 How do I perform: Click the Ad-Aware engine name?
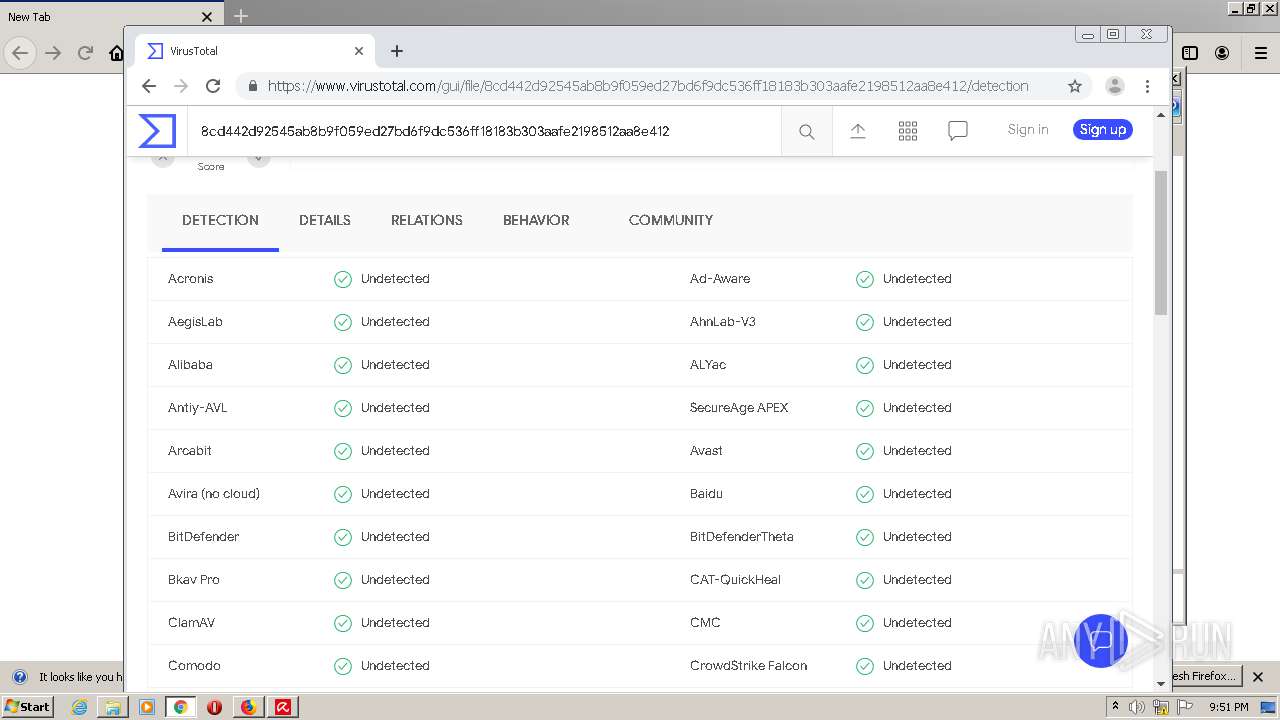pyautogui.click(x=720, y=279)
